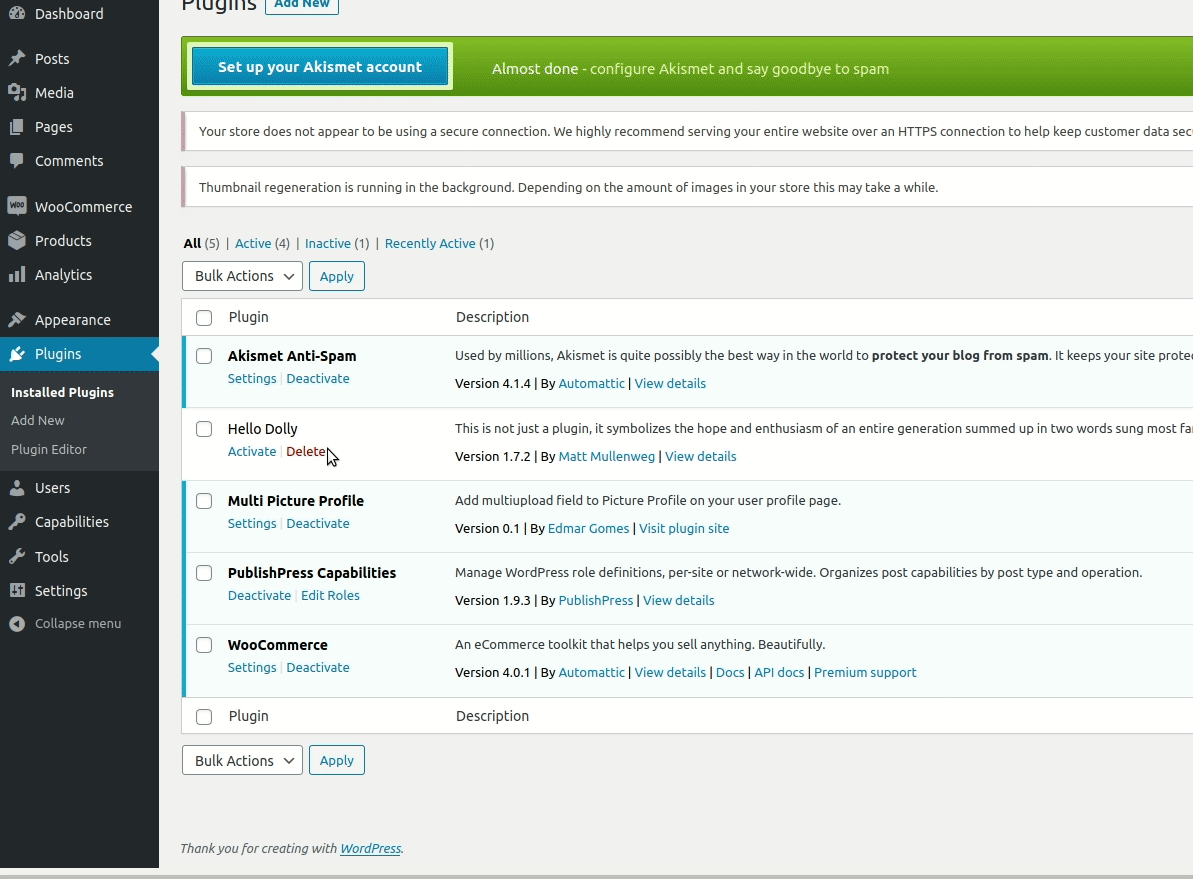1193x879 pixels.
Task: Deactivate PublishPress Capabilities plugin
Action: [x=259, y=595]
